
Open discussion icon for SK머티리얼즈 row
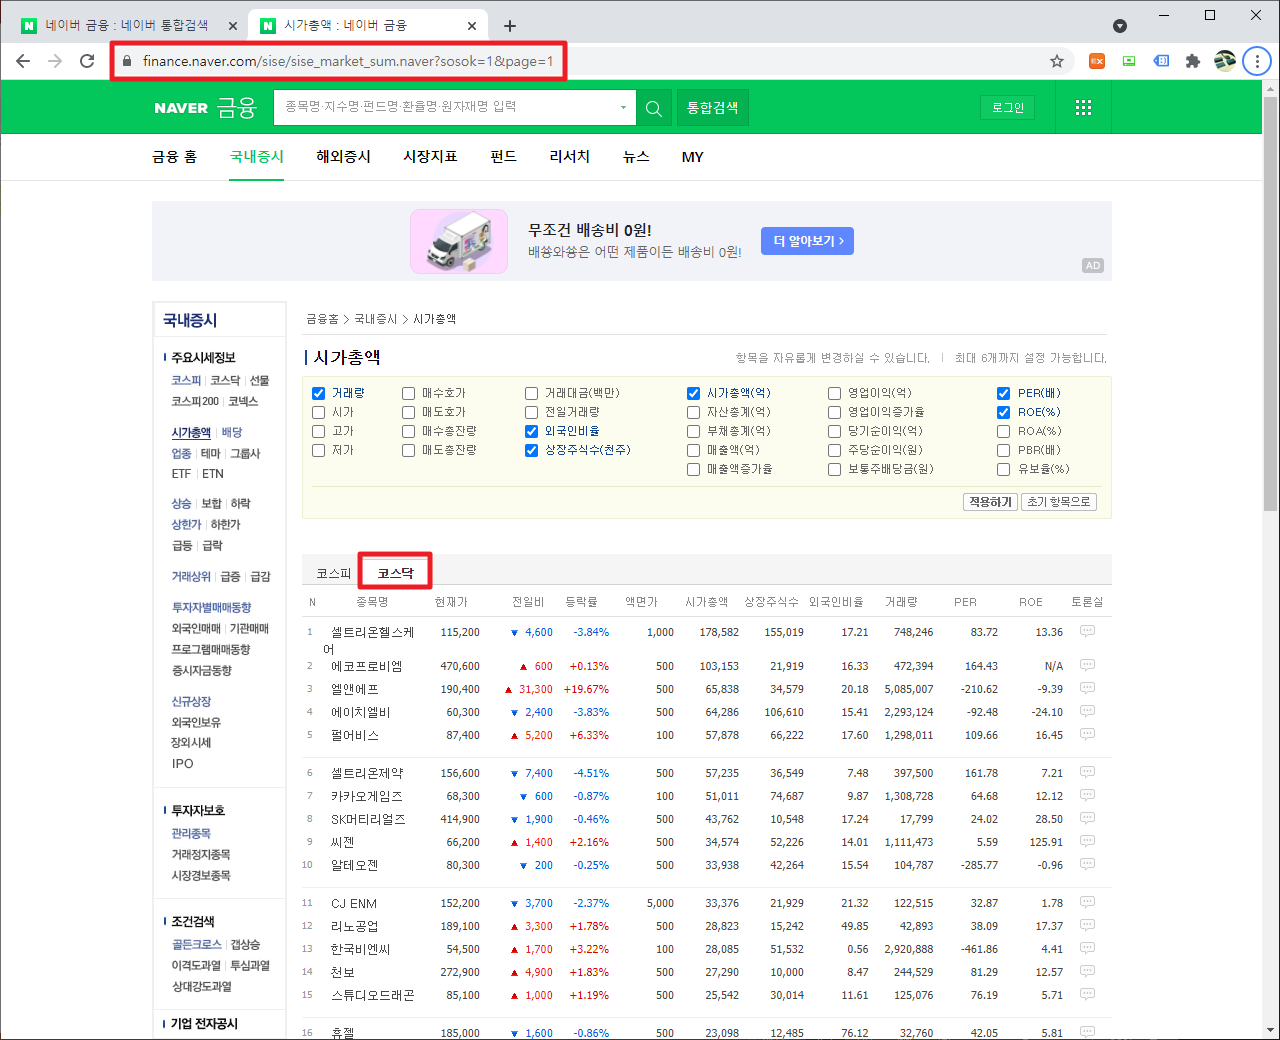point(1087,818)
